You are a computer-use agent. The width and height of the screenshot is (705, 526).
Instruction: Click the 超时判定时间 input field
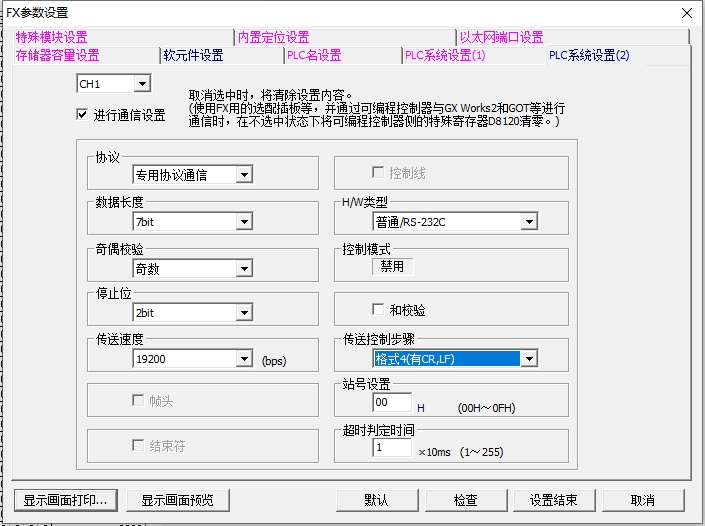click(x=391, y=449)
